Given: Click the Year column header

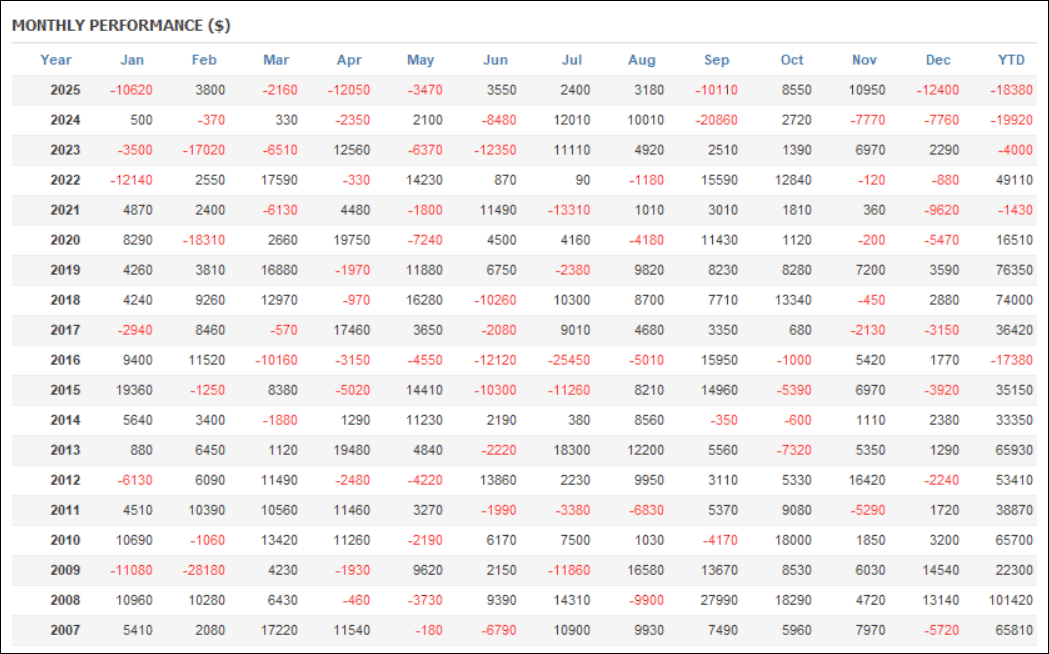Looking at the screenshot, I should [x=56, y=60].
